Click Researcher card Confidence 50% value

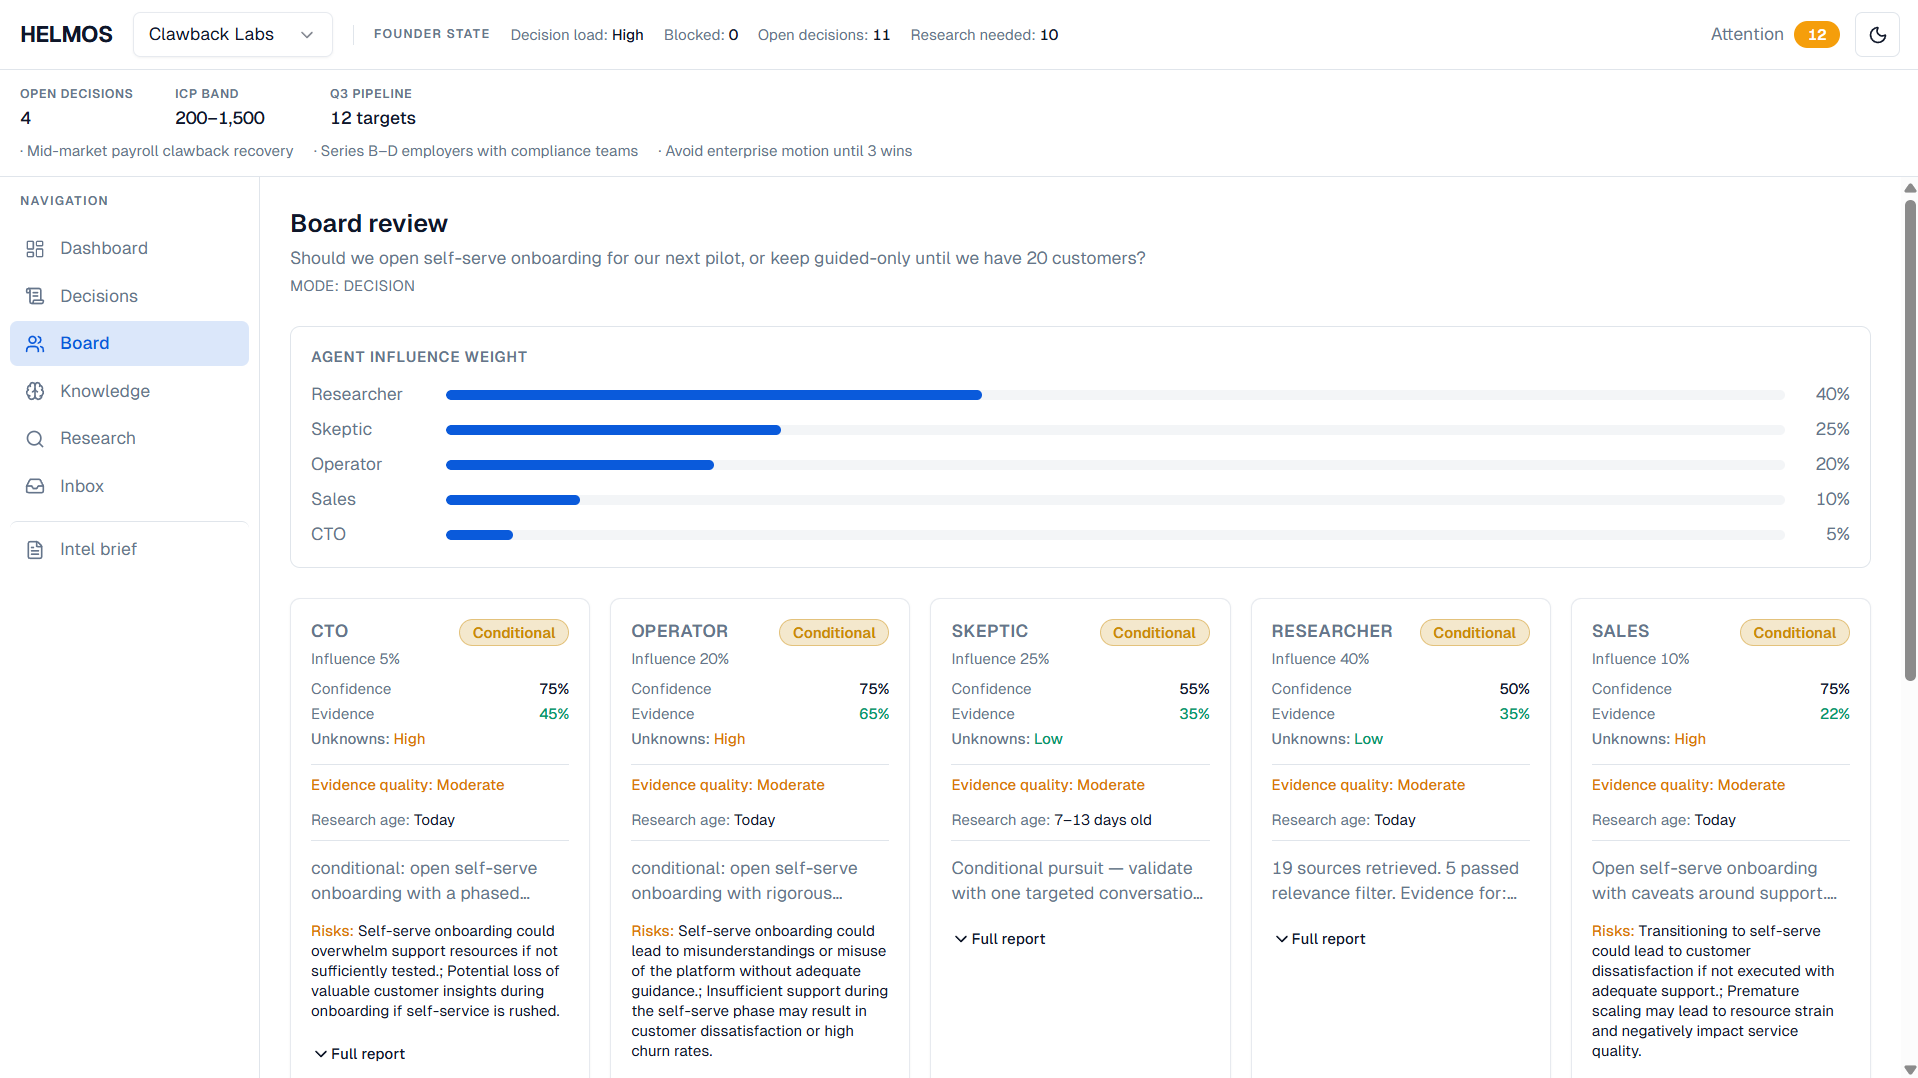click(1514, 689)
